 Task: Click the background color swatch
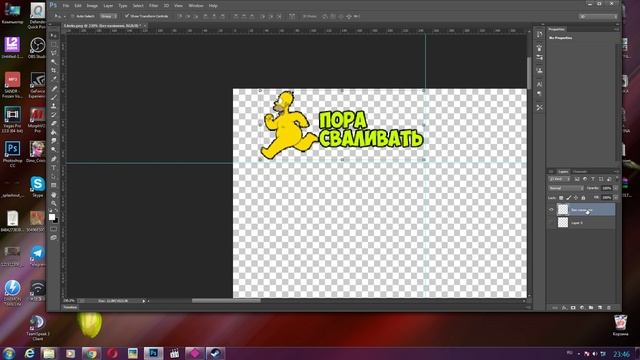[56, 220]
